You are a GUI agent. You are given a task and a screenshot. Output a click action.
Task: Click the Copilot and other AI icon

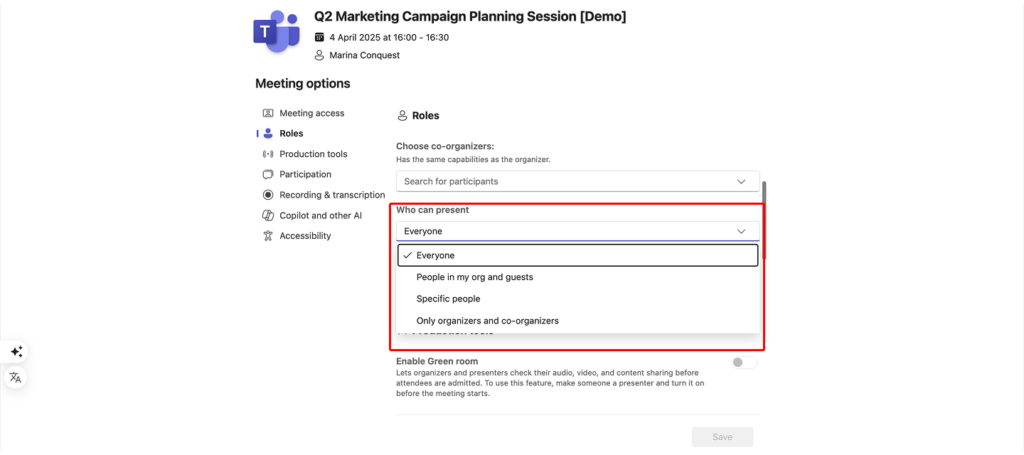pos(268,215)
